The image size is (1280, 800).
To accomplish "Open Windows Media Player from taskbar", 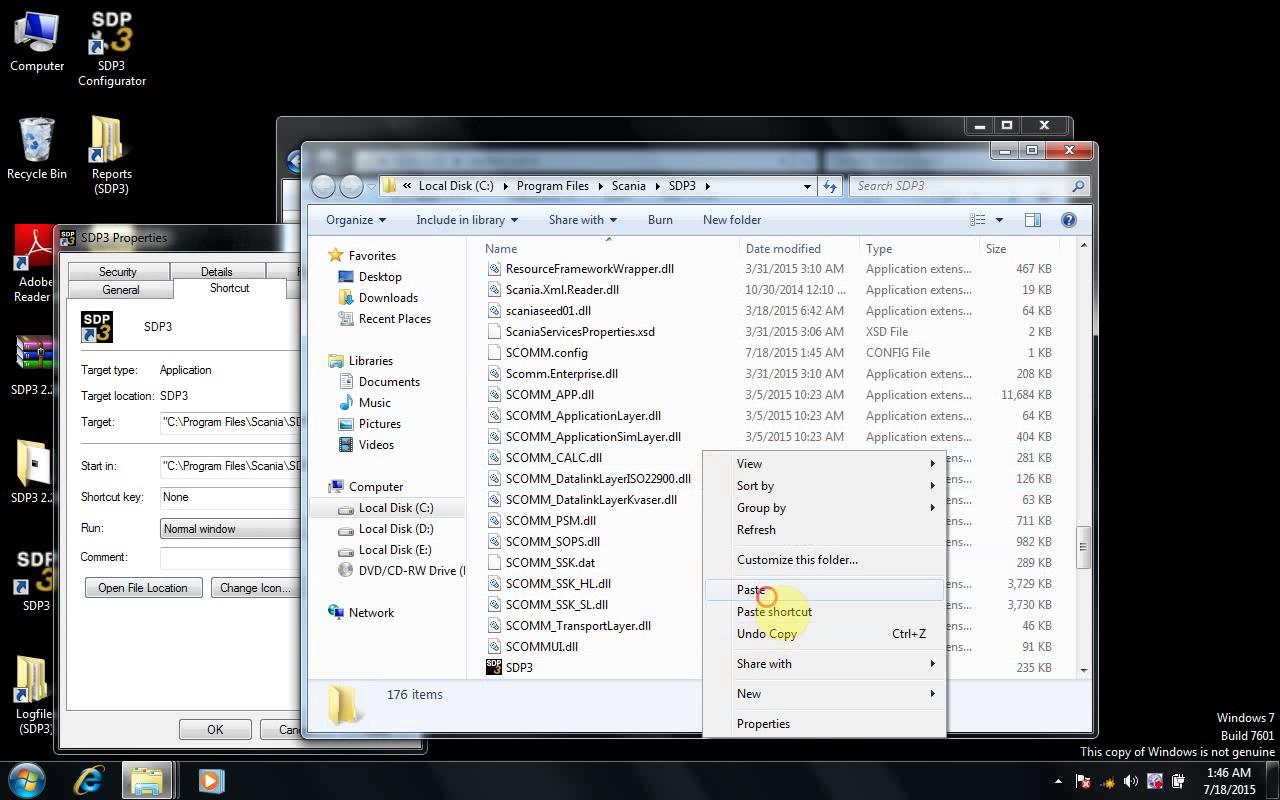I will (210, 779).
